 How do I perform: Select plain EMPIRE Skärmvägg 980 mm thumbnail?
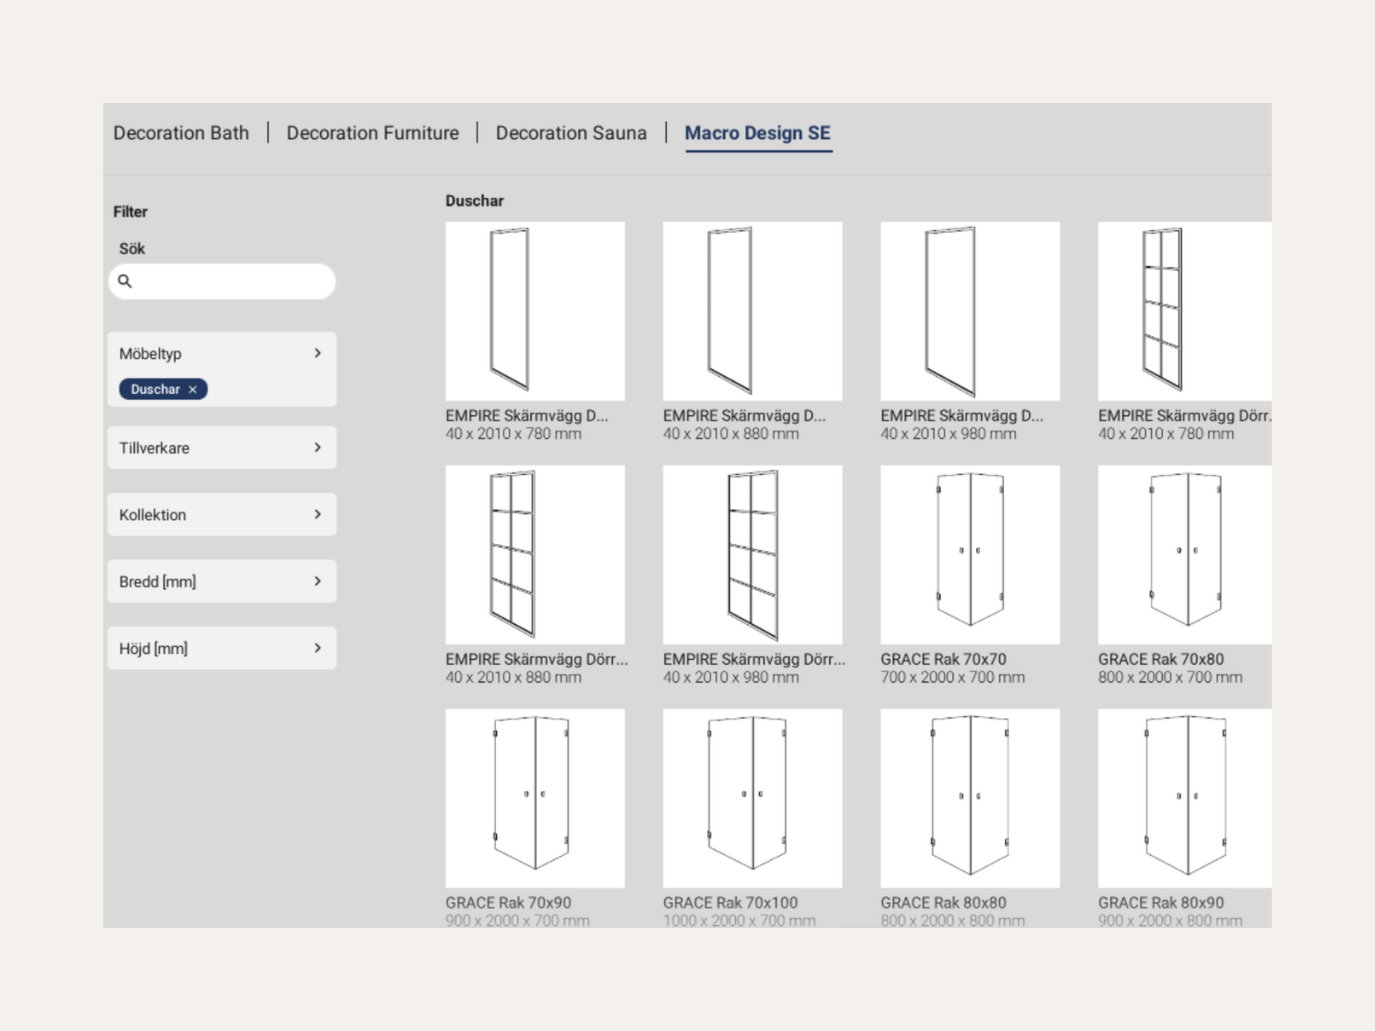coord(970,311)
